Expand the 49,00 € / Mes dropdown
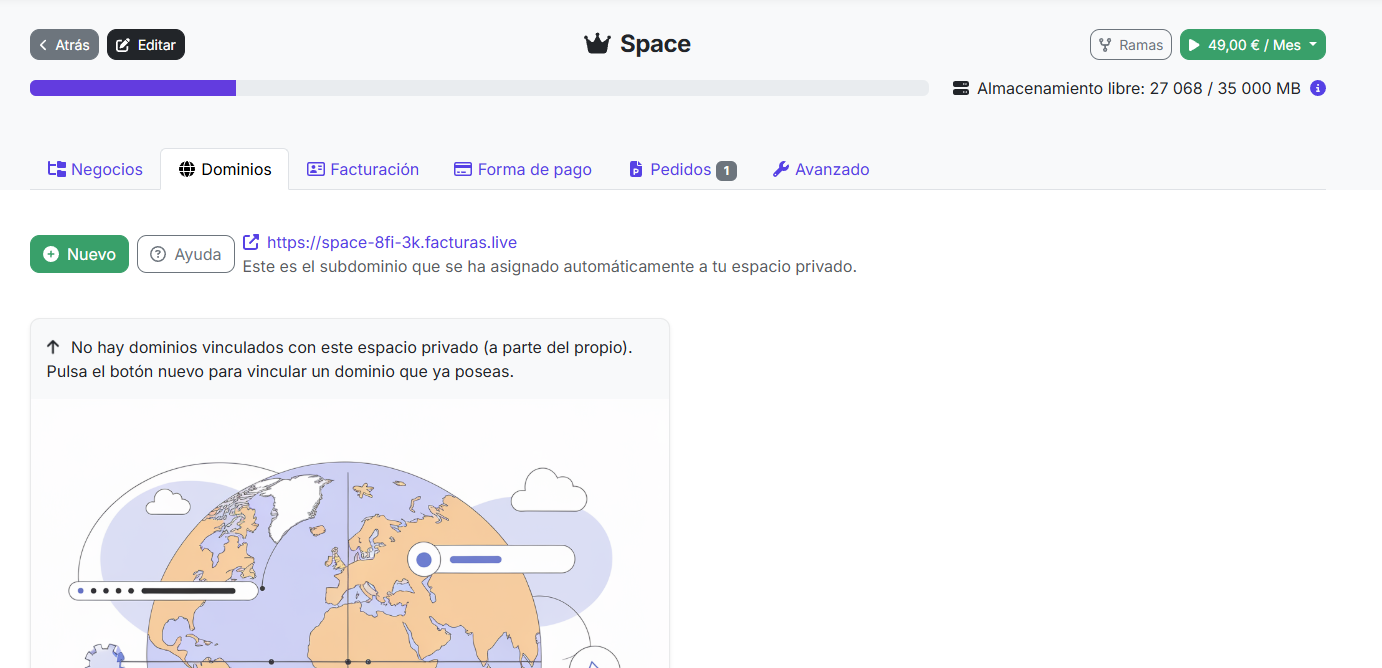This screenshot has height=668, width=1382. (1253, 45)
